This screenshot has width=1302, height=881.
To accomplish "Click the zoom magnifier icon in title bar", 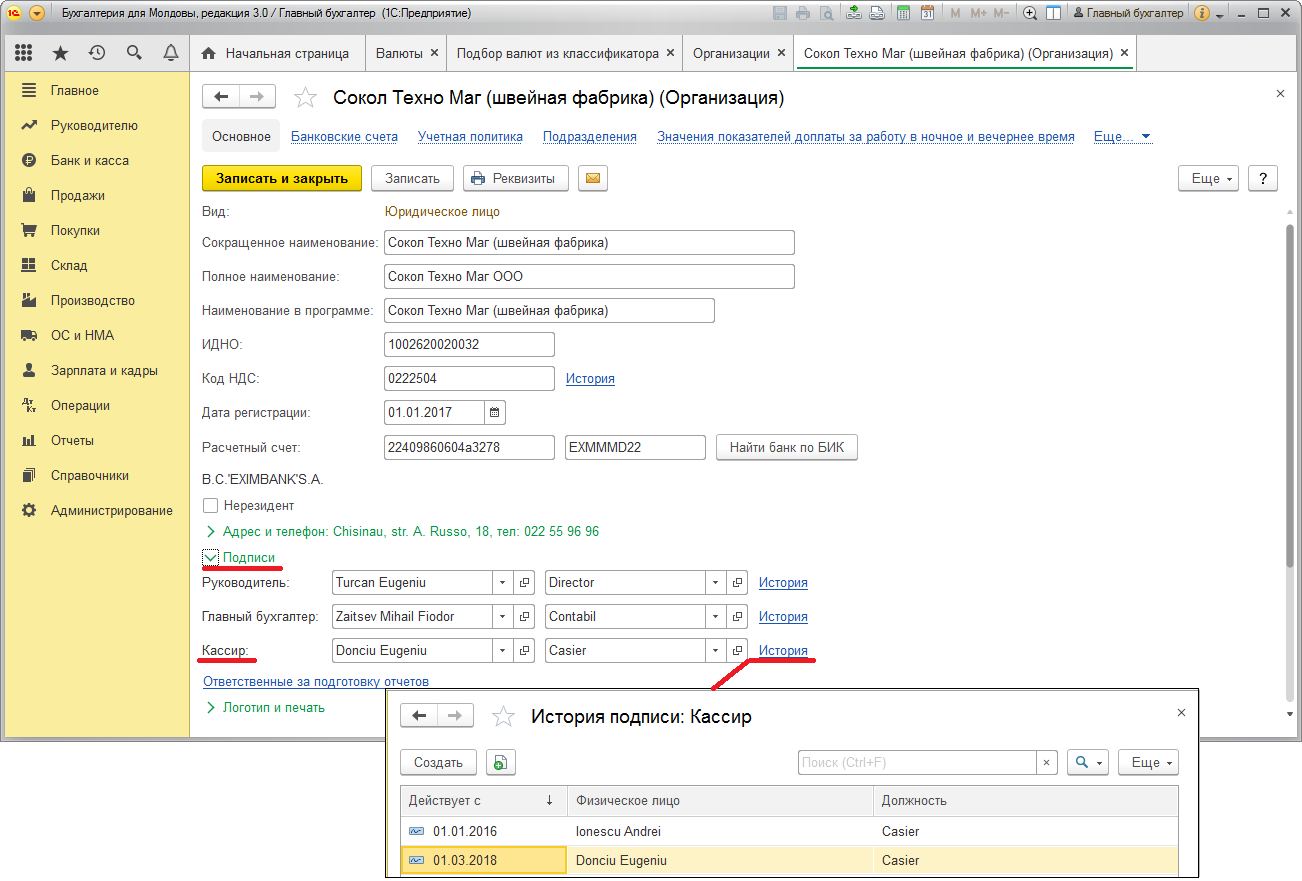I will (1030, 13).
